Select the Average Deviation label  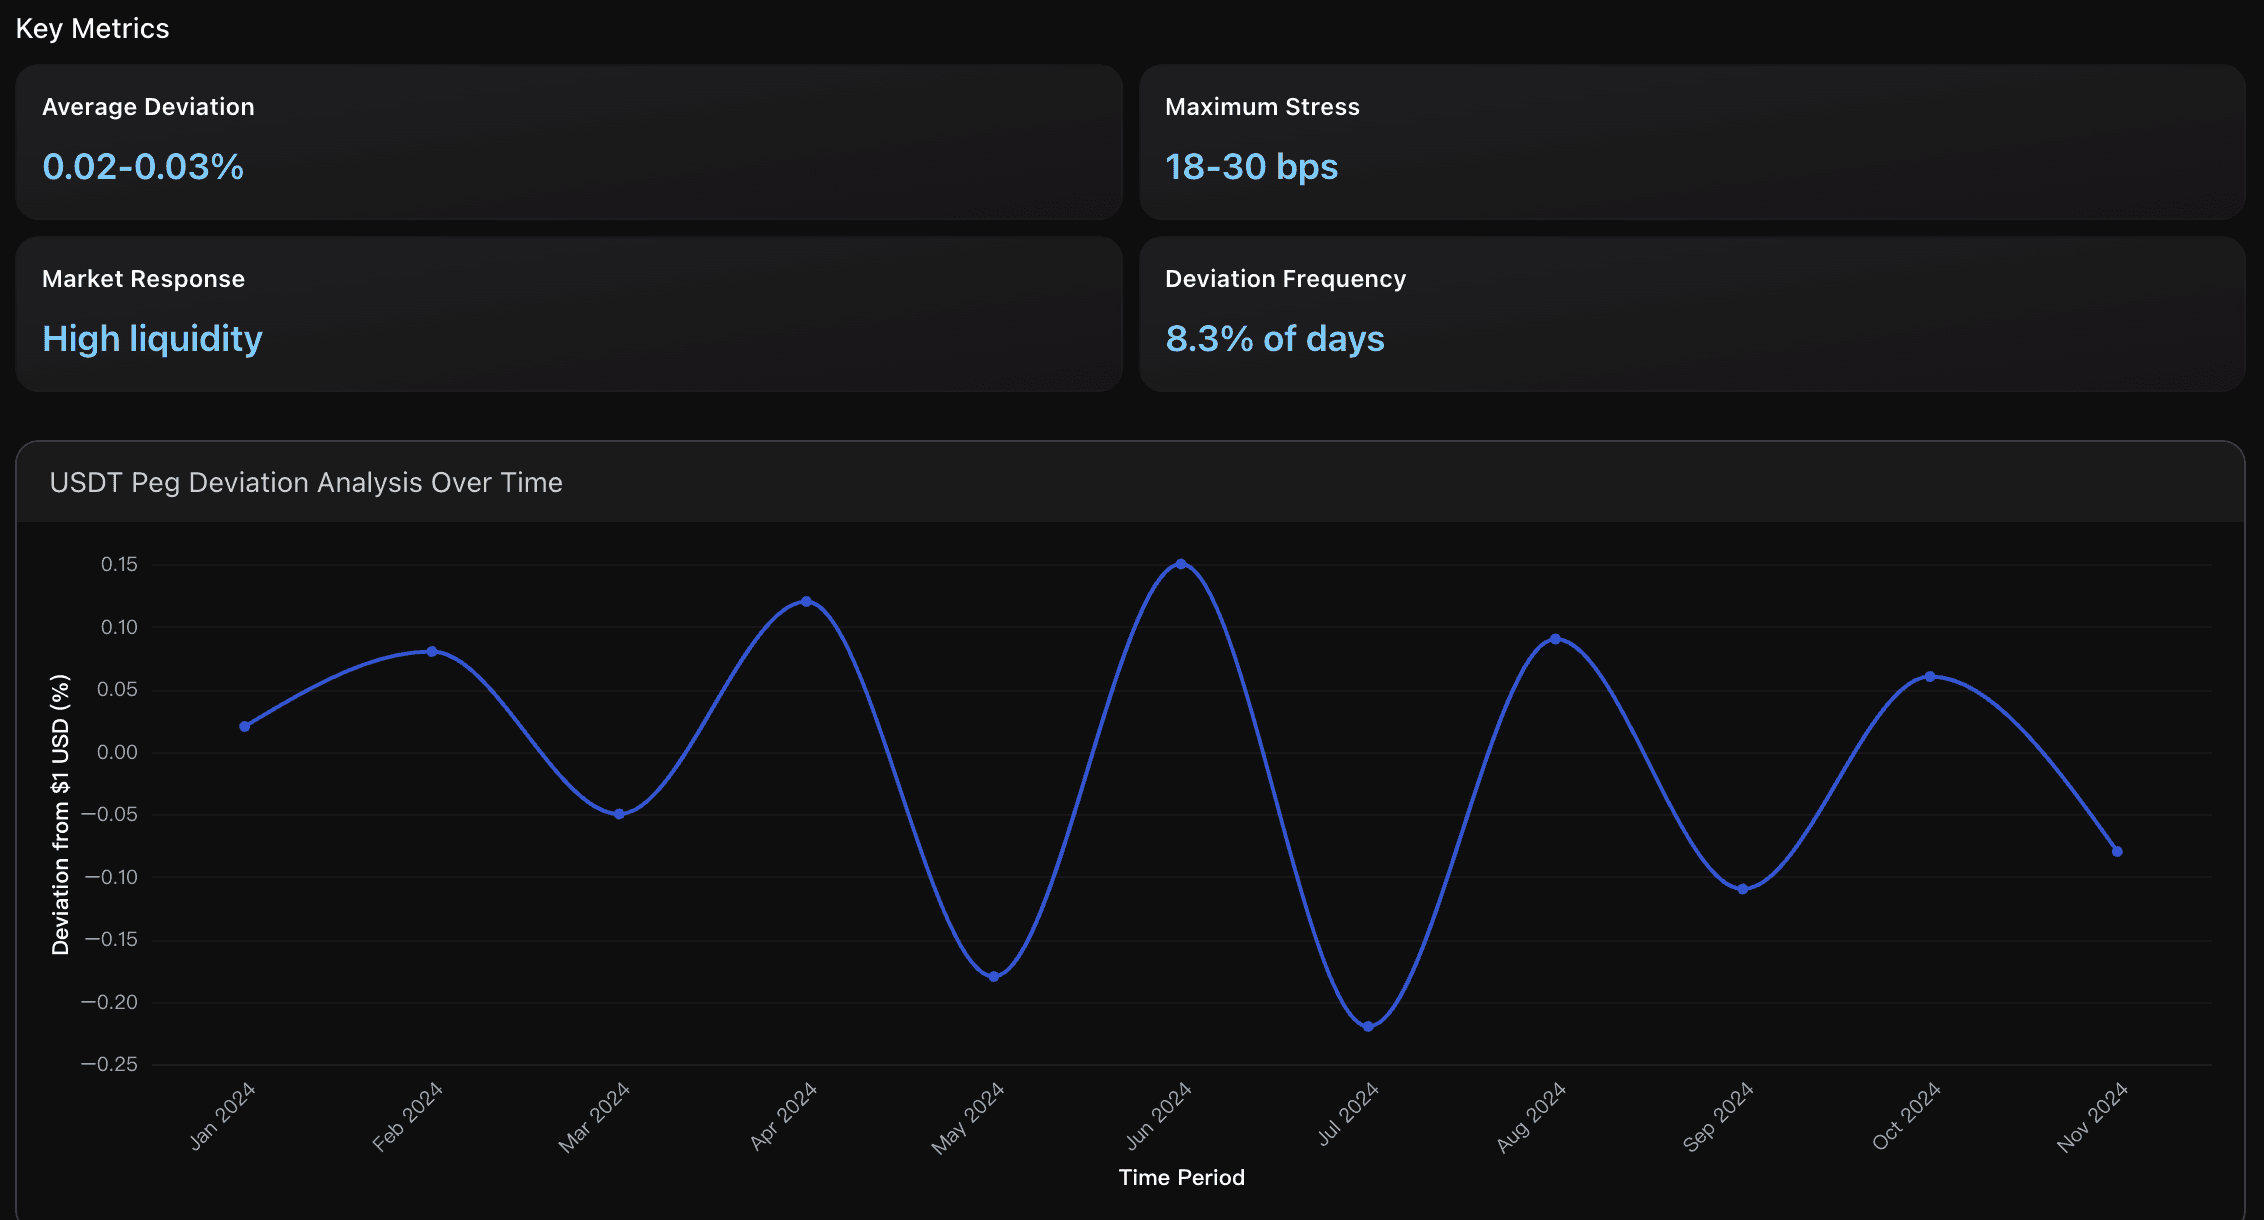[x=148, y=107]
